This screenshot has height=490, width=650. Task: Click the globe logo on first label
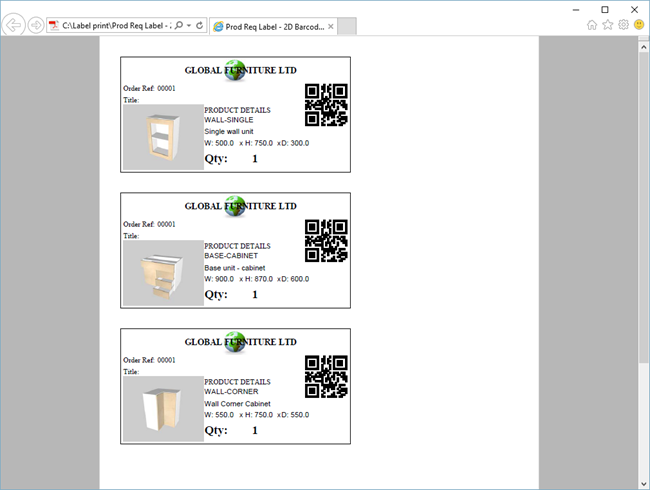click(x=235, y=70)
